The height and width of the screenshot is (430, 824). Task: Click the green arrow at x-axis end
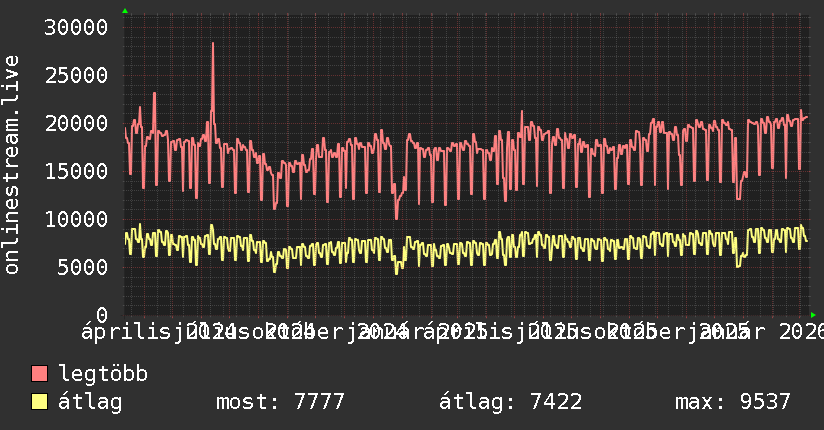813,315
